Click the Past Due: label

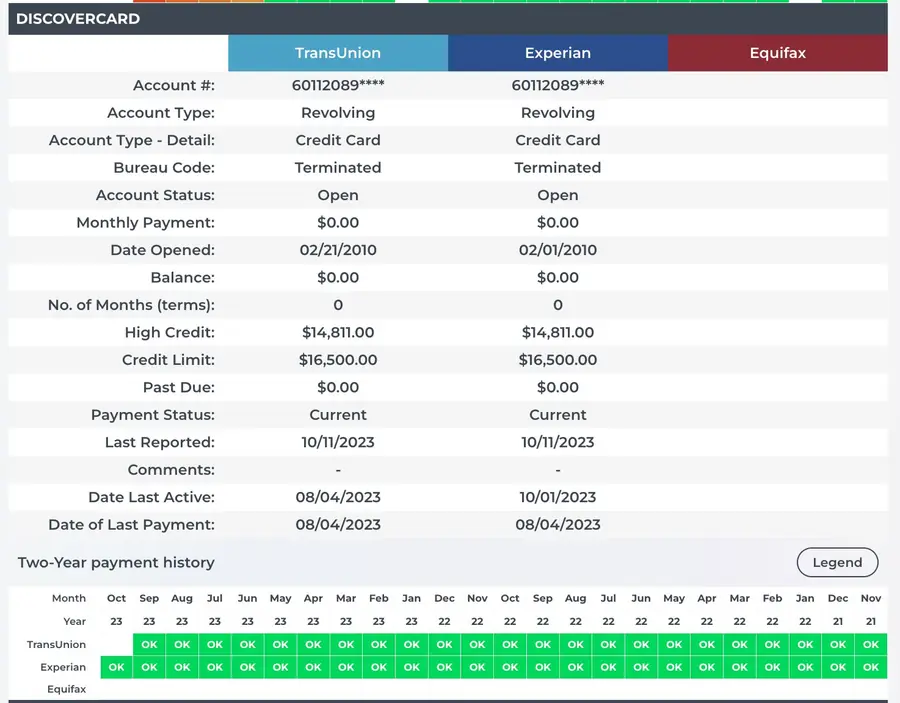(x=179, y=387)
